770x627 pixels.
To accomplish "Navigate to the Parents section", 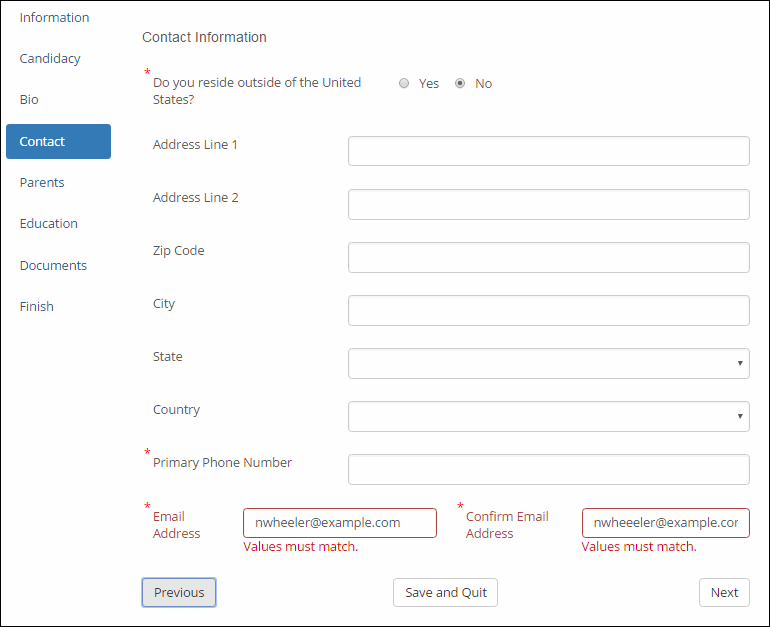I will [42, 183].
